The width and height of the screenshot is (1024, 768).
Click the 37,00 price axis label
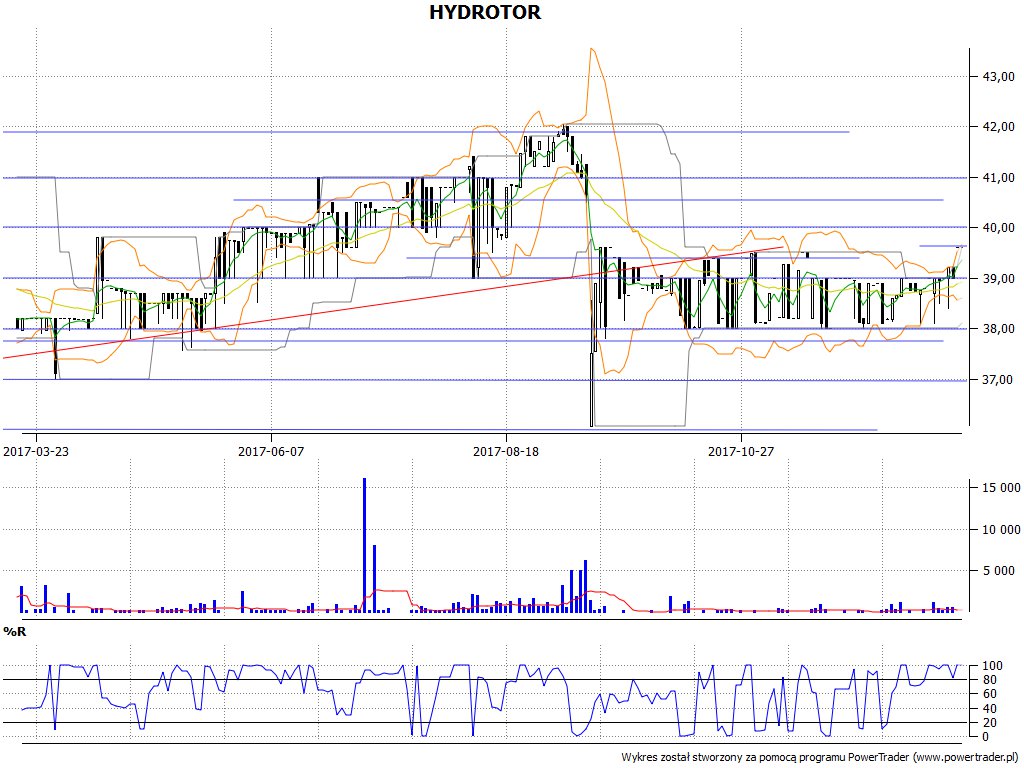(999, 379)
